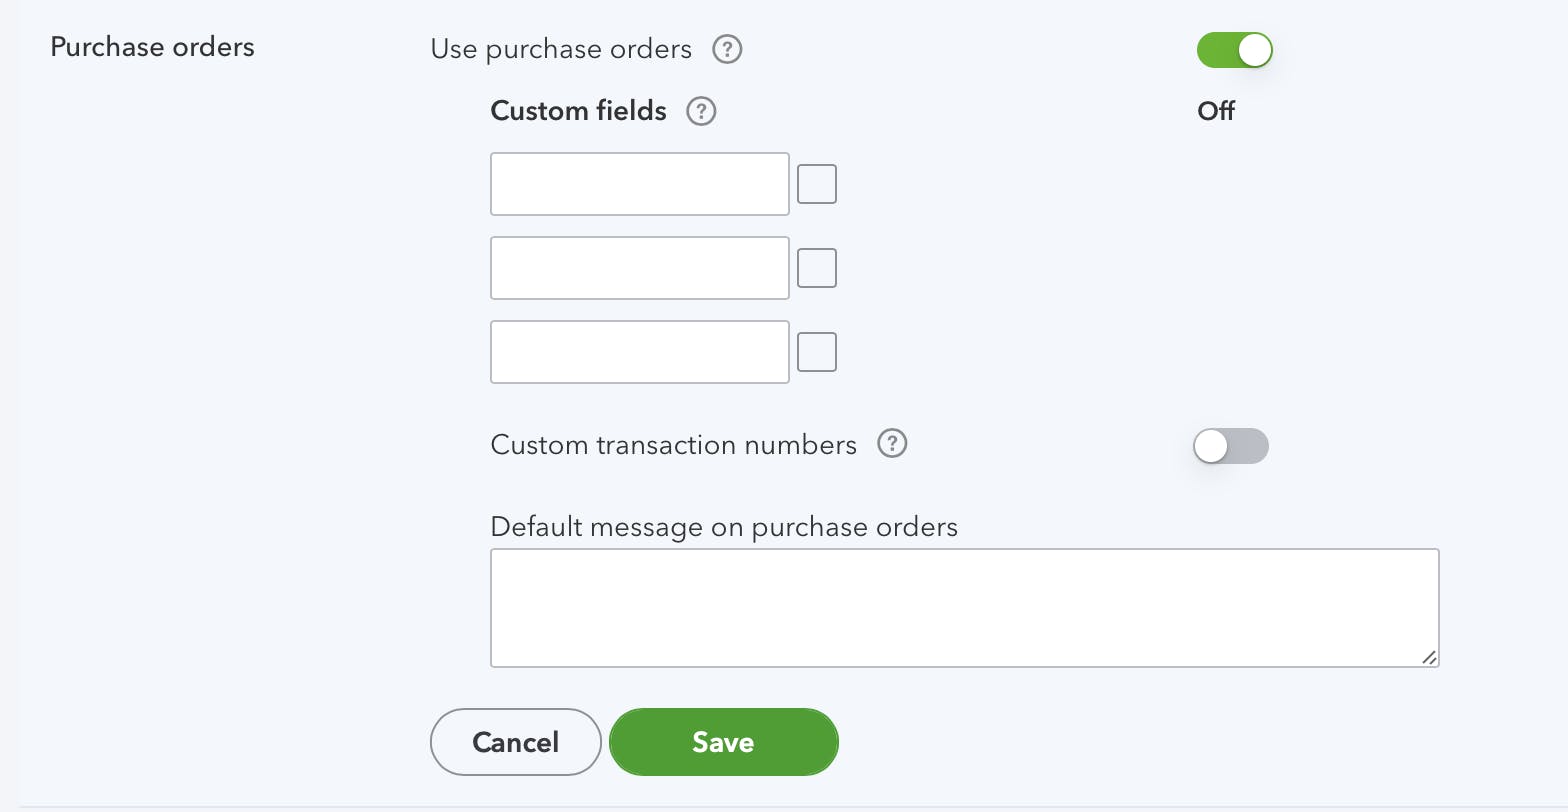
Task: Enable the Custom transaction numbers toggle
Action: (x=1231, y=446)
